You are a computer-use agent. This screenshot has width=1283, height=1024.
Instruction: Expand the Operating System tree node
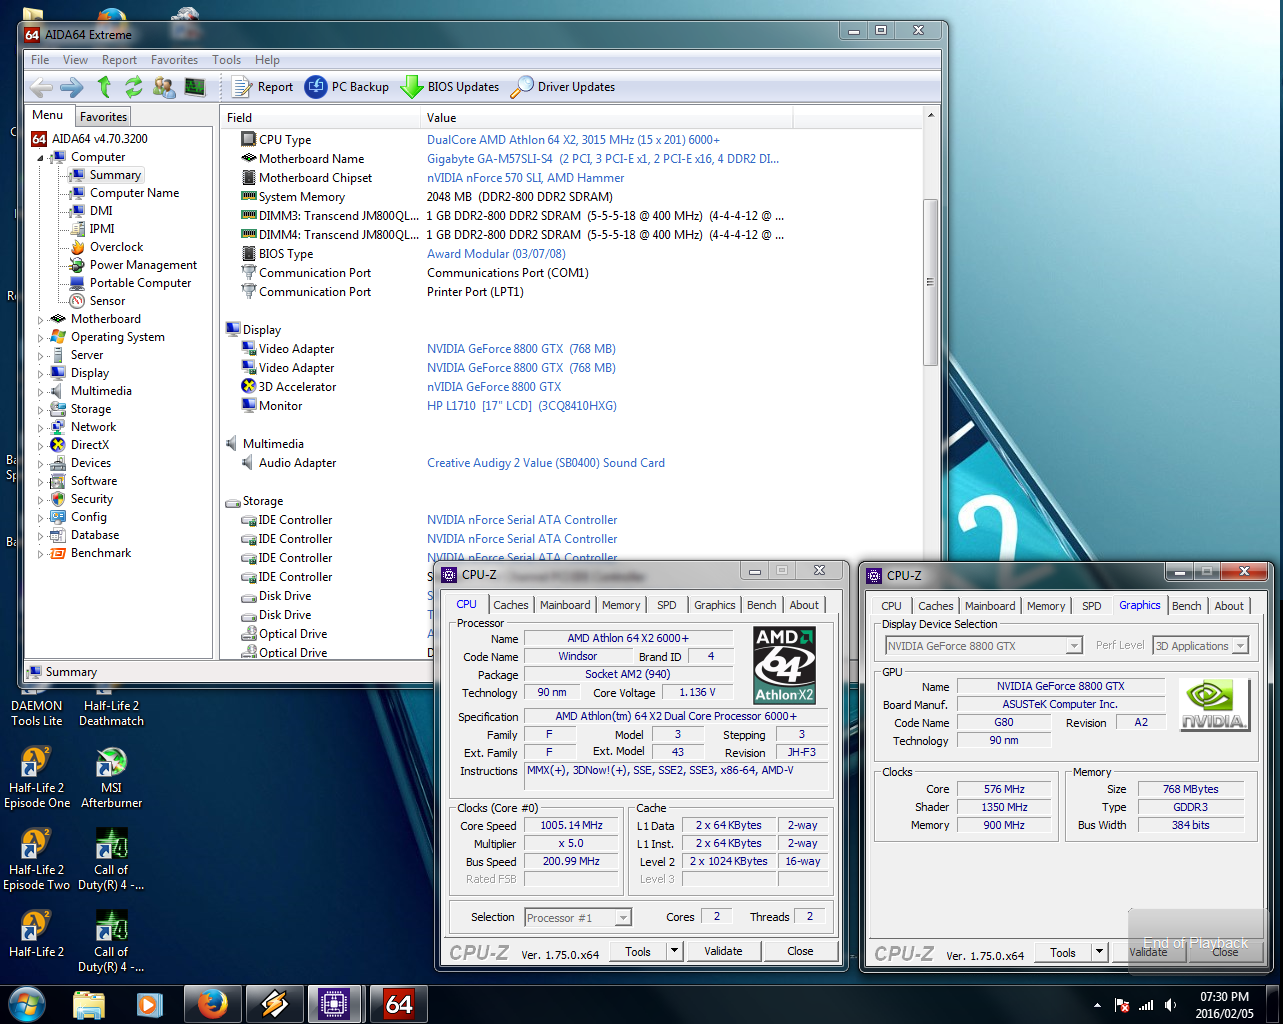[x=41, y=338]
